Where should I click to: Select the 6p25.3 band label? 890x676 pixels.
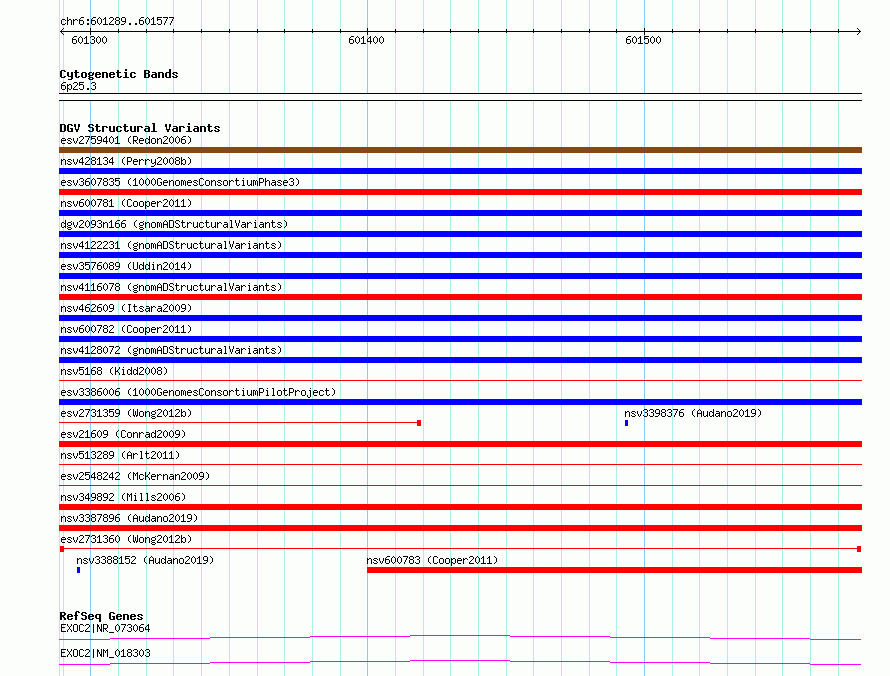coord(78,86)
